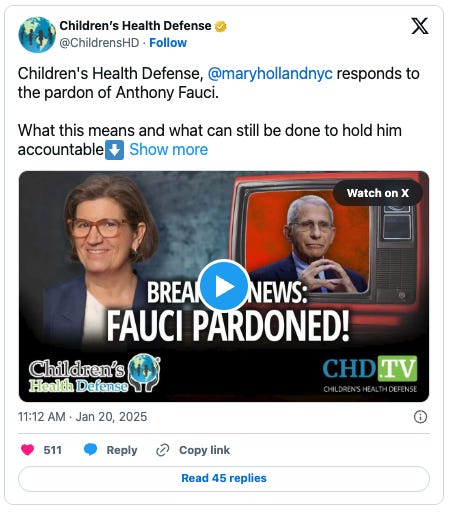Image resolution: width=449 pixels, height=513 pixels.
Task: Follow the ChildrensHD account
Action: coord(168,43)
